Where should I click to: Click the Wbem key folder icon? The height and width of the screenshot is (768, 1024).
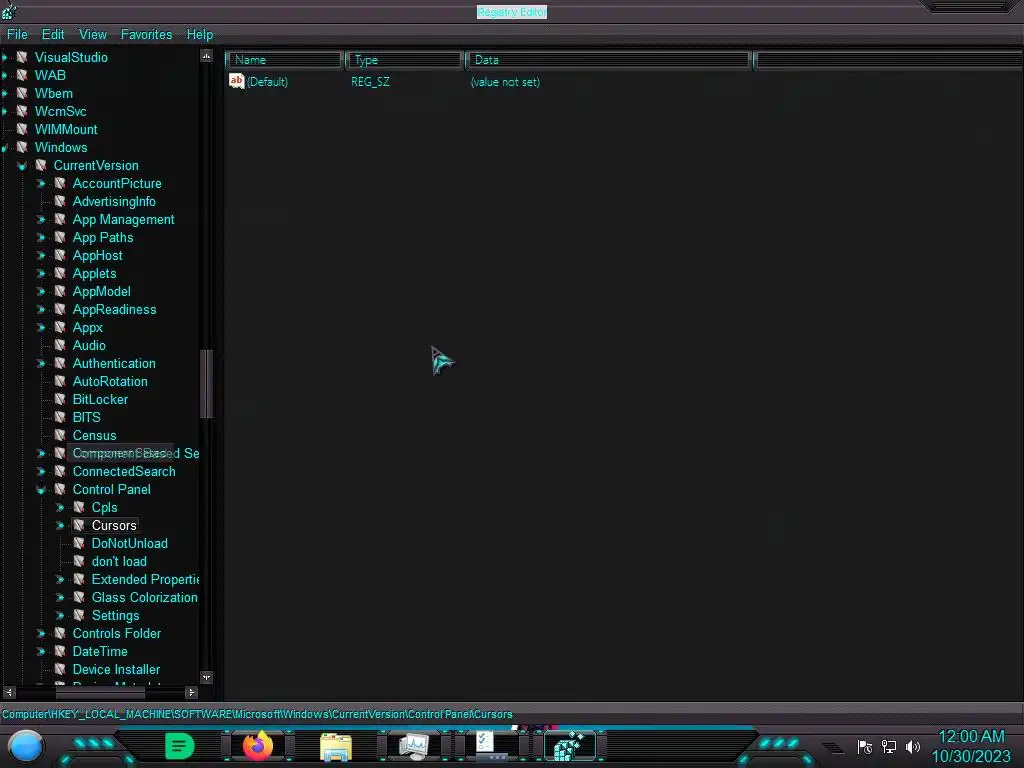point(22,93)
